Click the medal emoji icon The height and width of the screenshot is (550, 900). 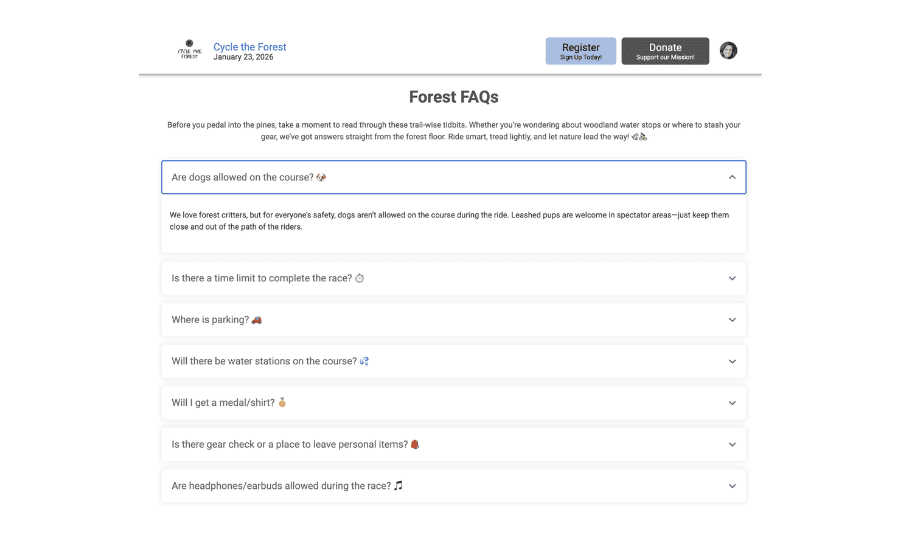click(282, 402)
